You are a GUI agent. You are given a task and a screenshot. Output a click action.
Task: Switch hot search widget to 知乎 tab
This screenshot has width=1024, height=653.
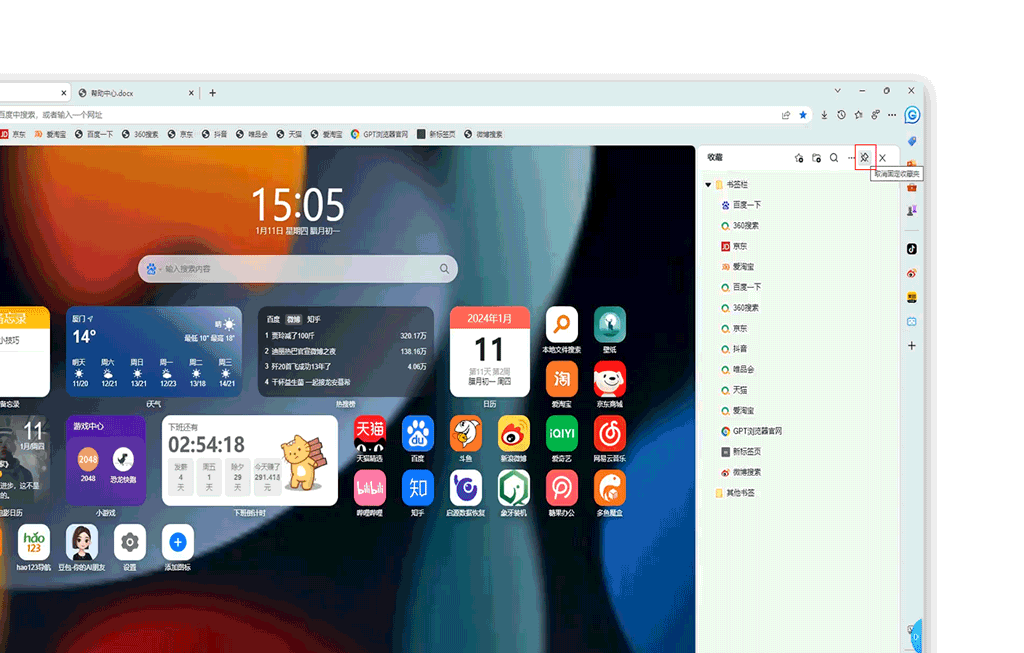click(x=314, y=319)
